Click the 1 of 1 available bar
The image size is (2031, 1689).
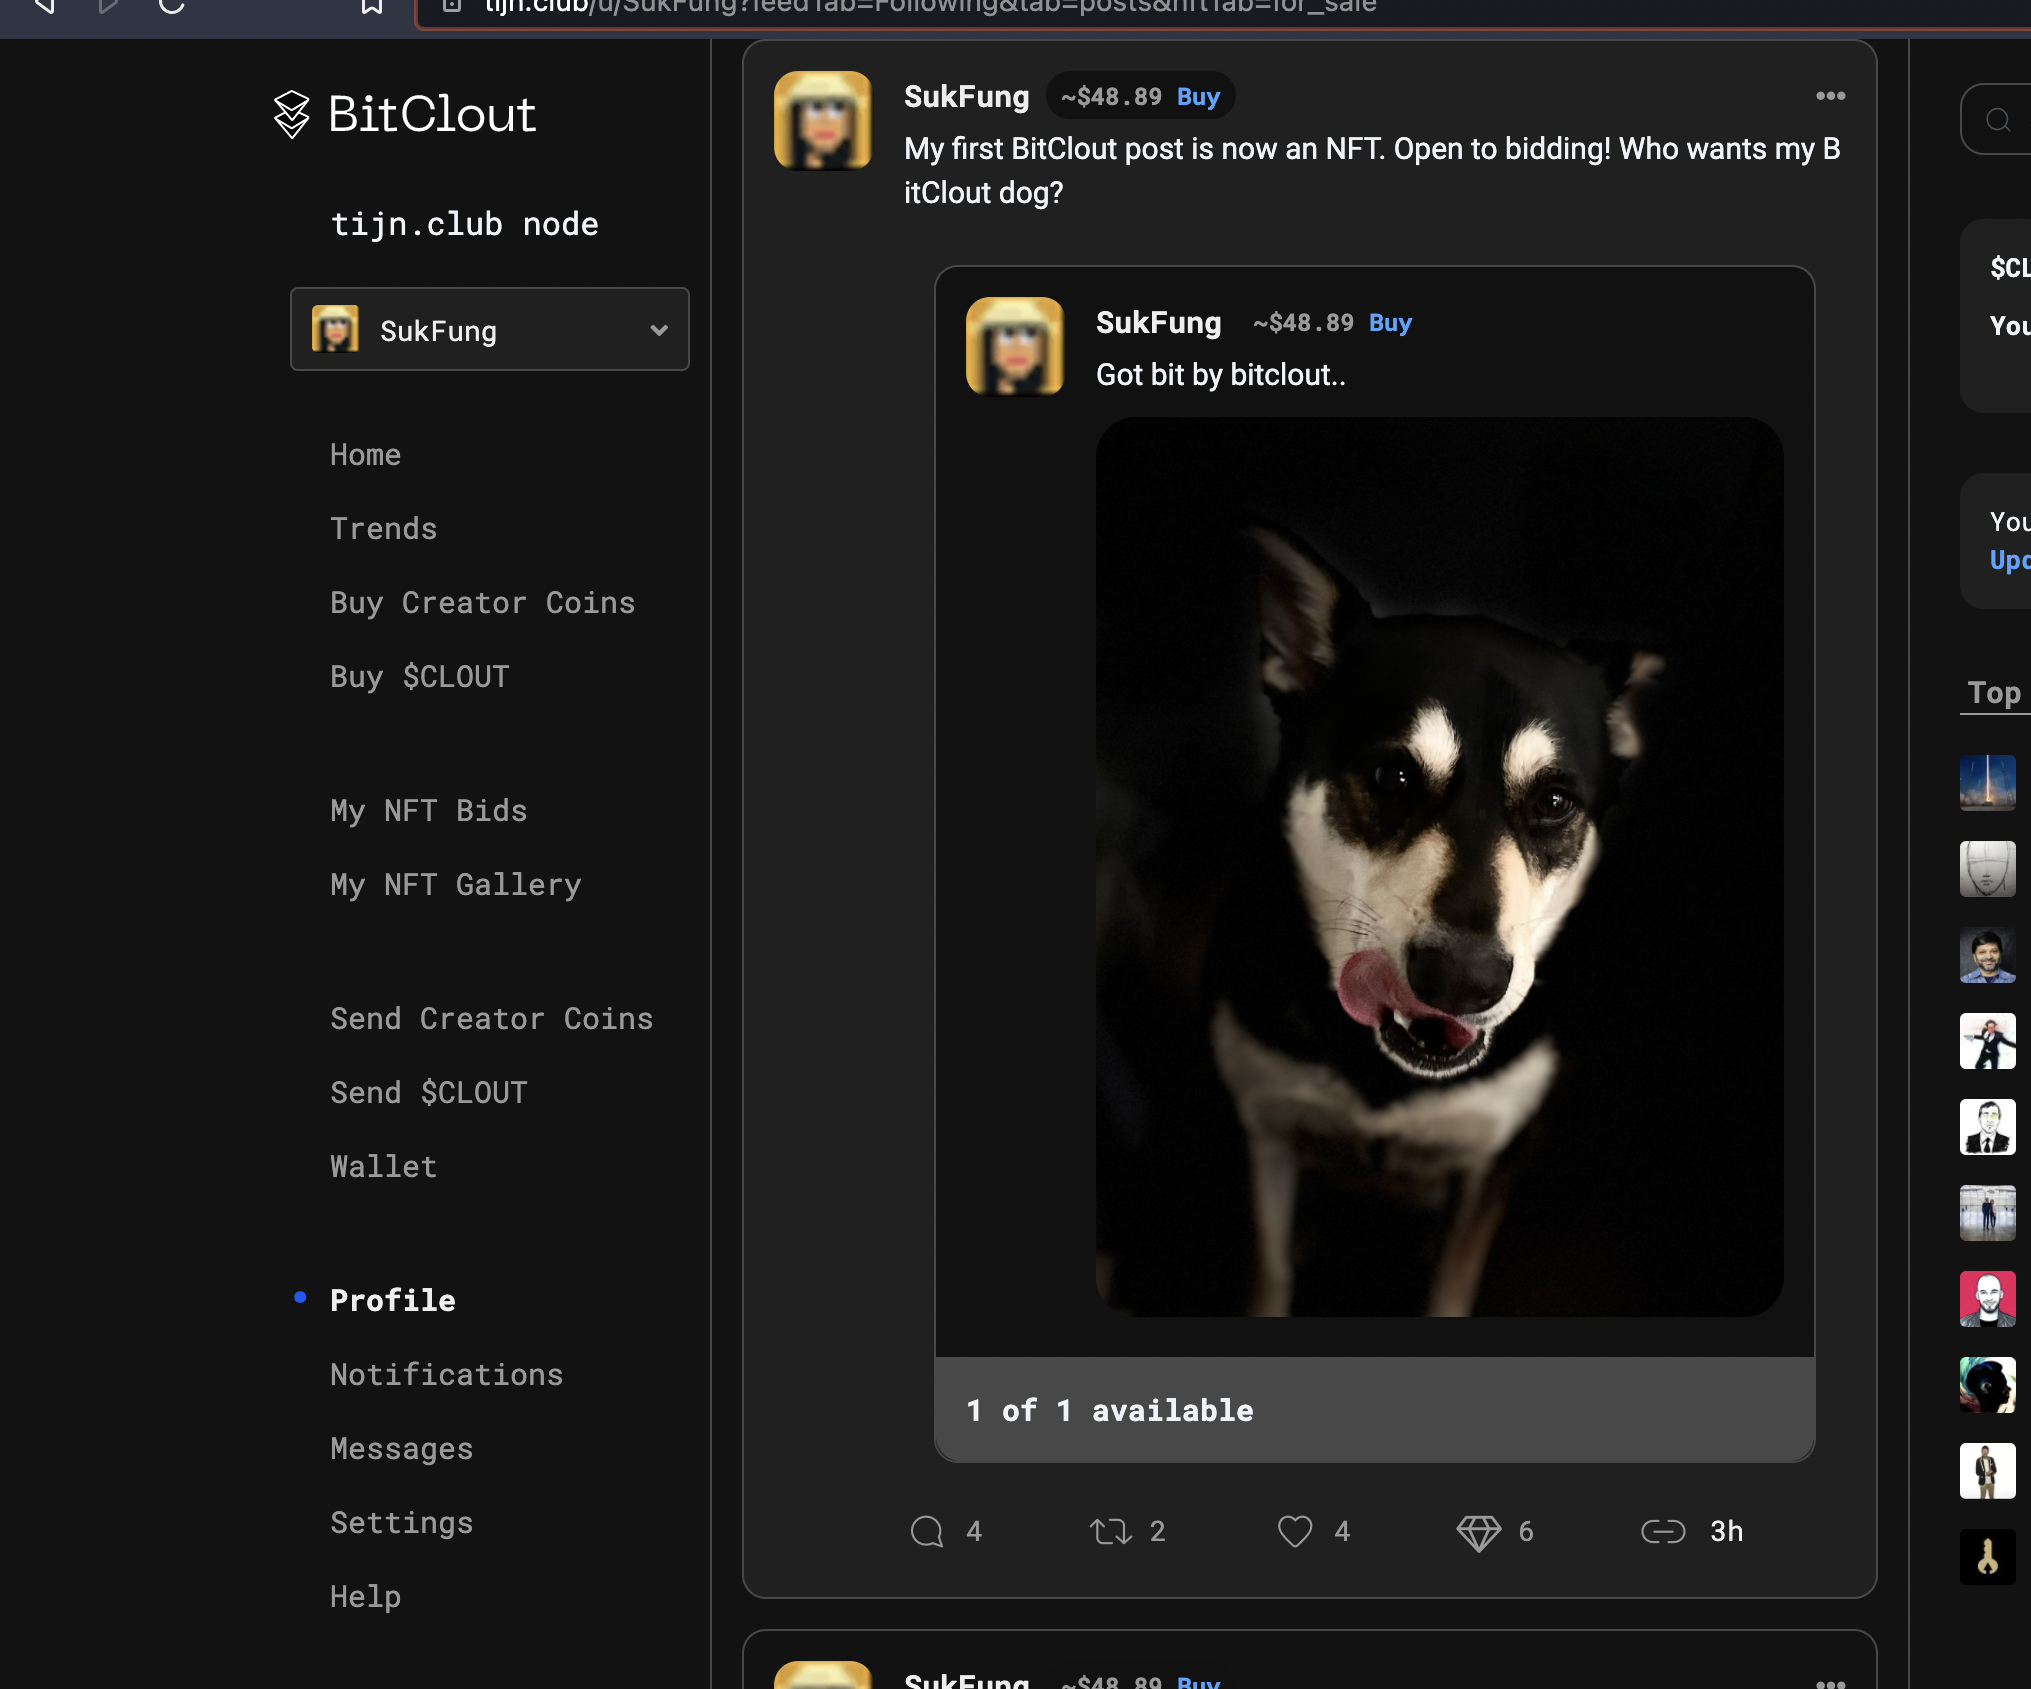pyautogui.click(x=1374, y=1410)
